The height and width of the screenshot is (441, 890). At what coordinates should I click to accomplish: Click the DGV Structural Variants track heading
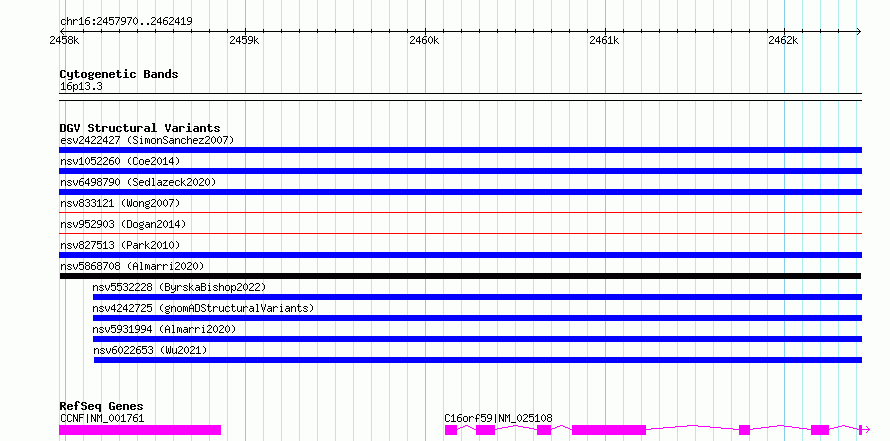tap(140, 128)
